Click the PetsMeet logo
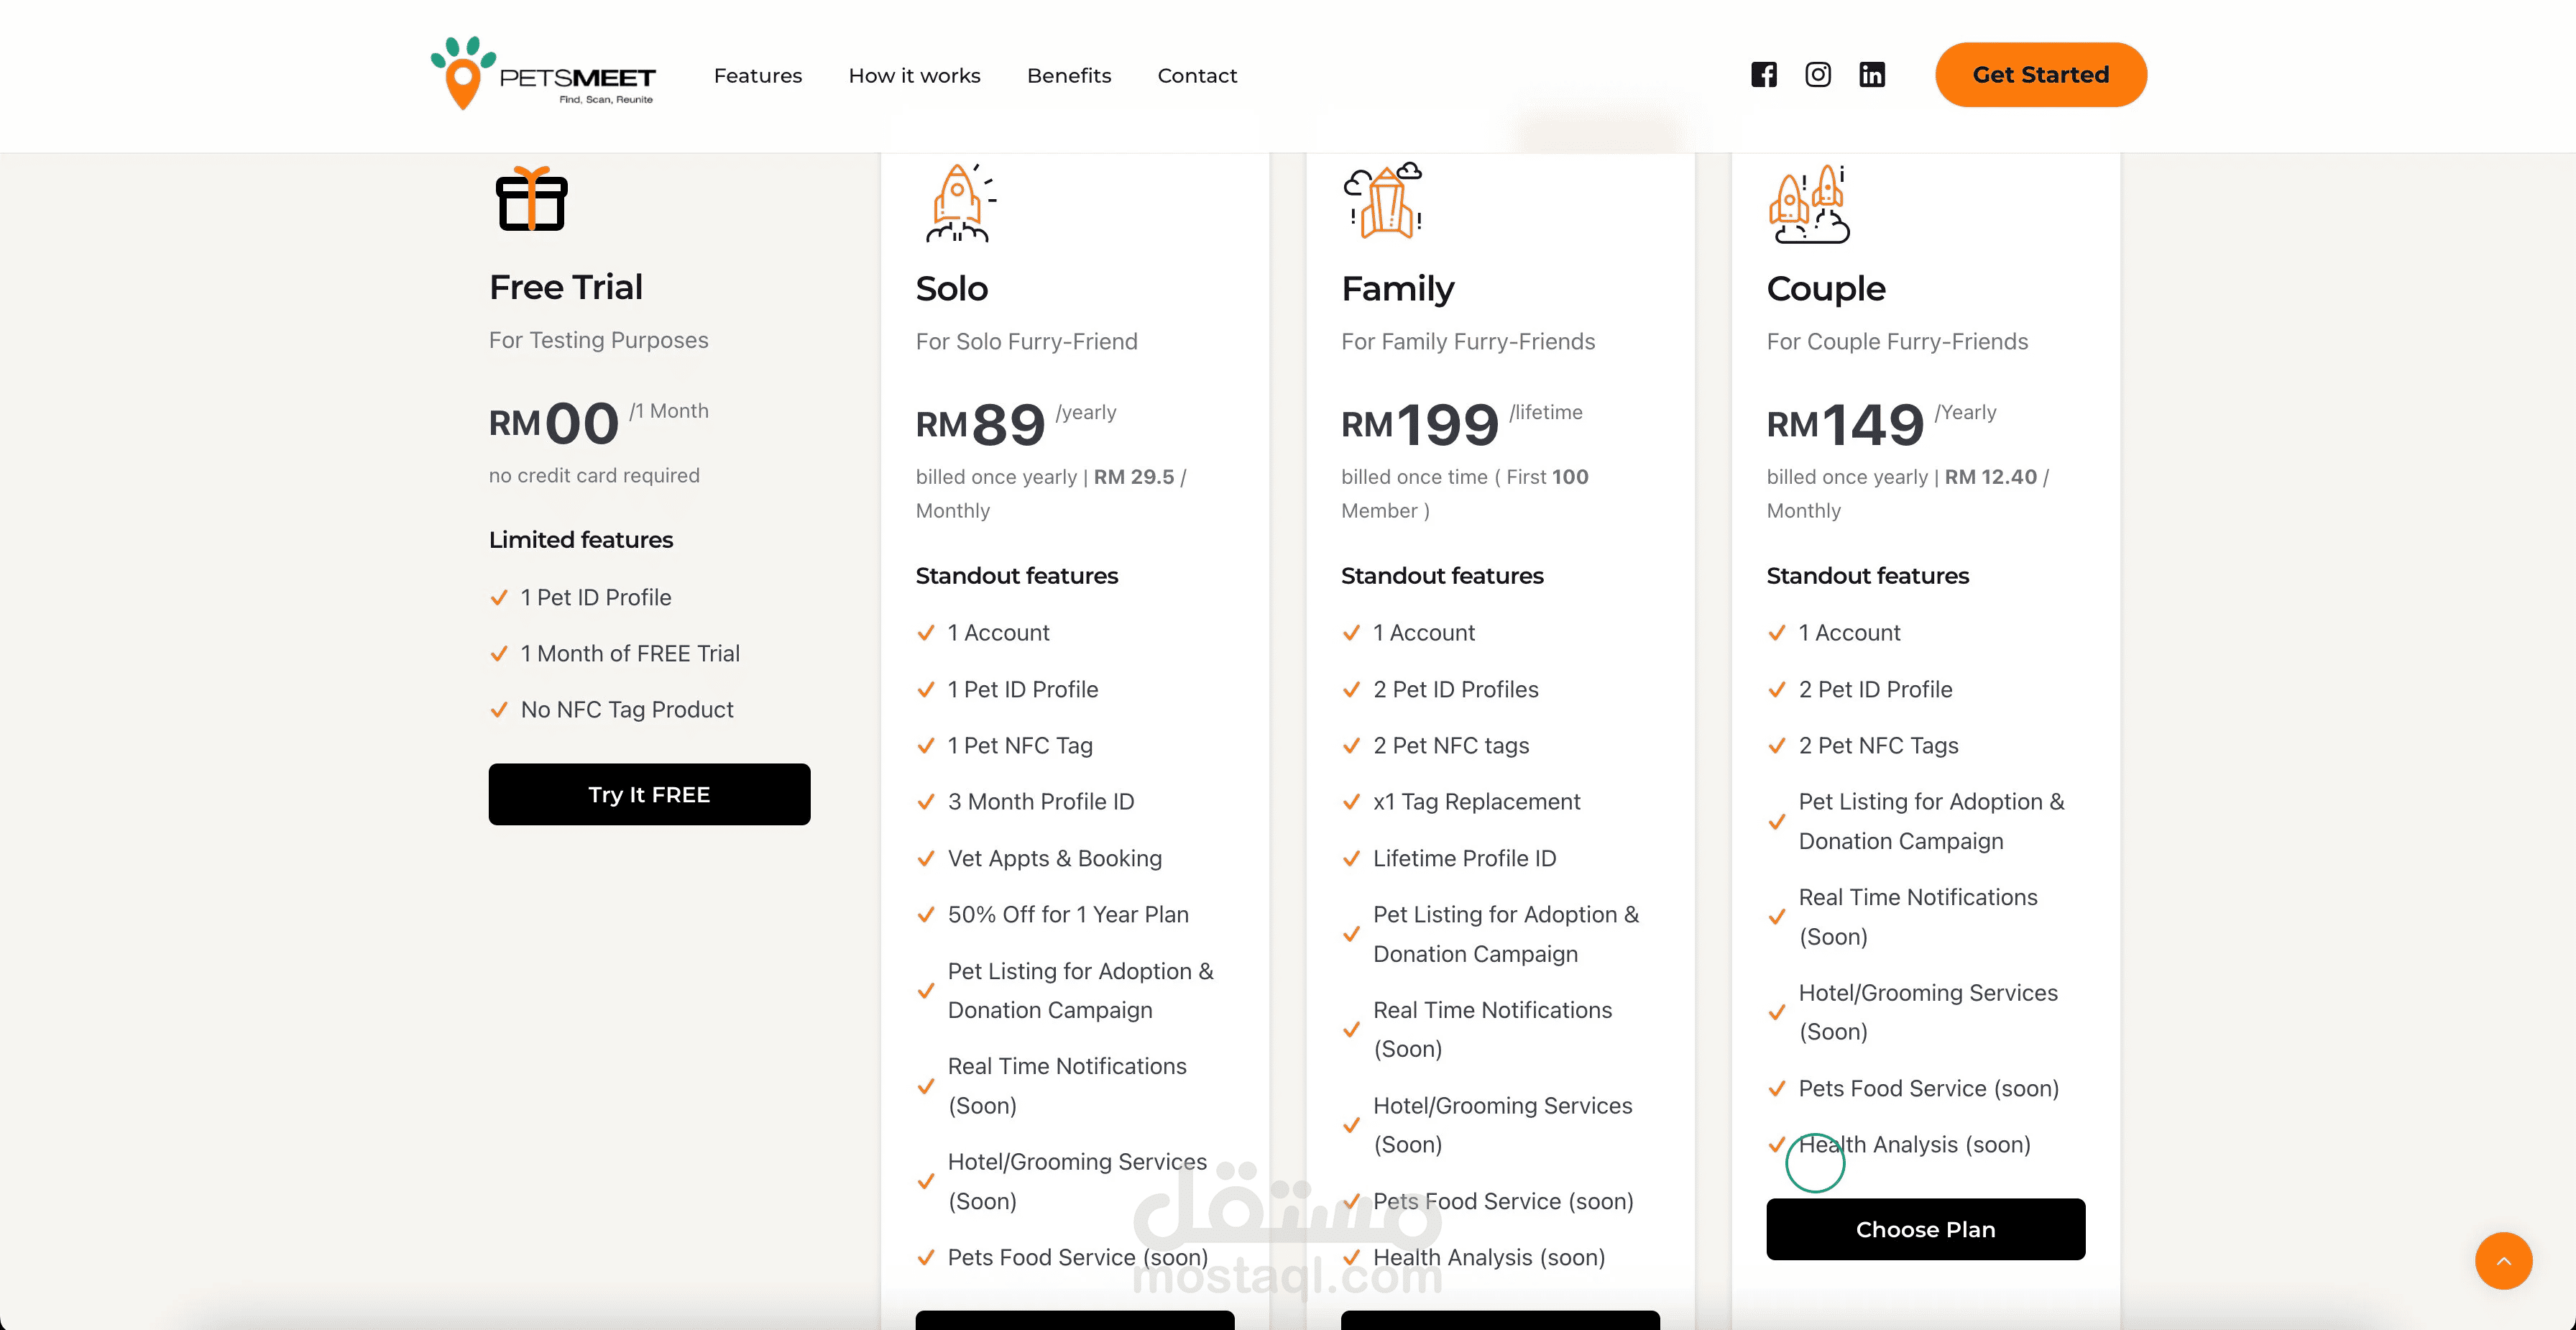Viewport: 2576px width, 1330px height. 543,73
